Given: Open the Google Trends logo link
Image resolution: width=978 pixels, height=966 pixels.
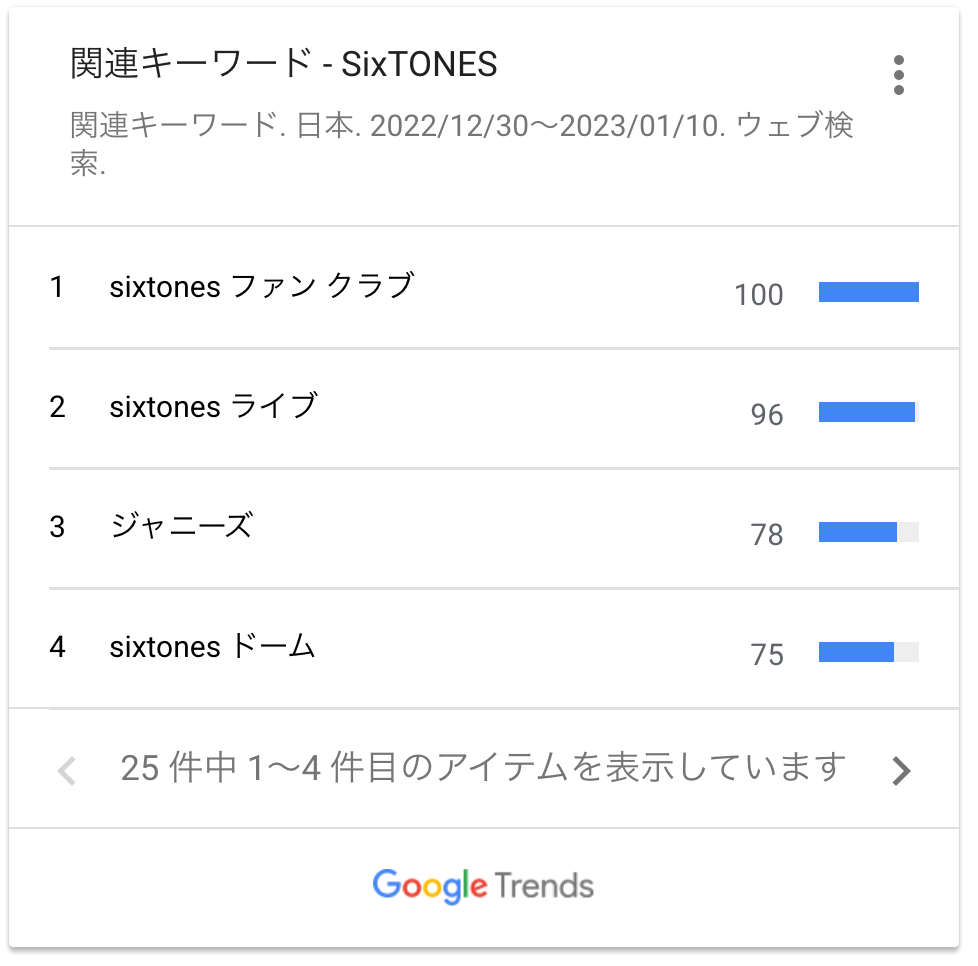Looking at the screenshot, I should click(483, 886).
